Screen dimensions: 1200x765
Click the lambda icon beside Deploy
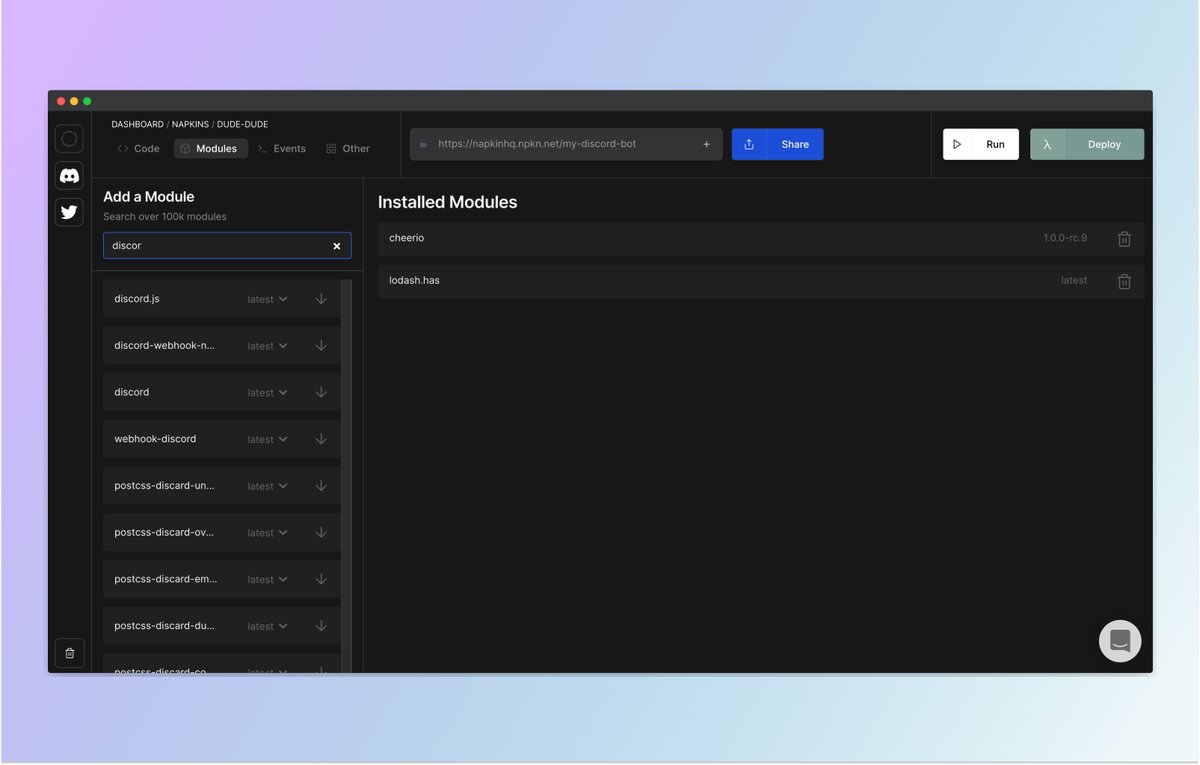[x=1047, y=144]
